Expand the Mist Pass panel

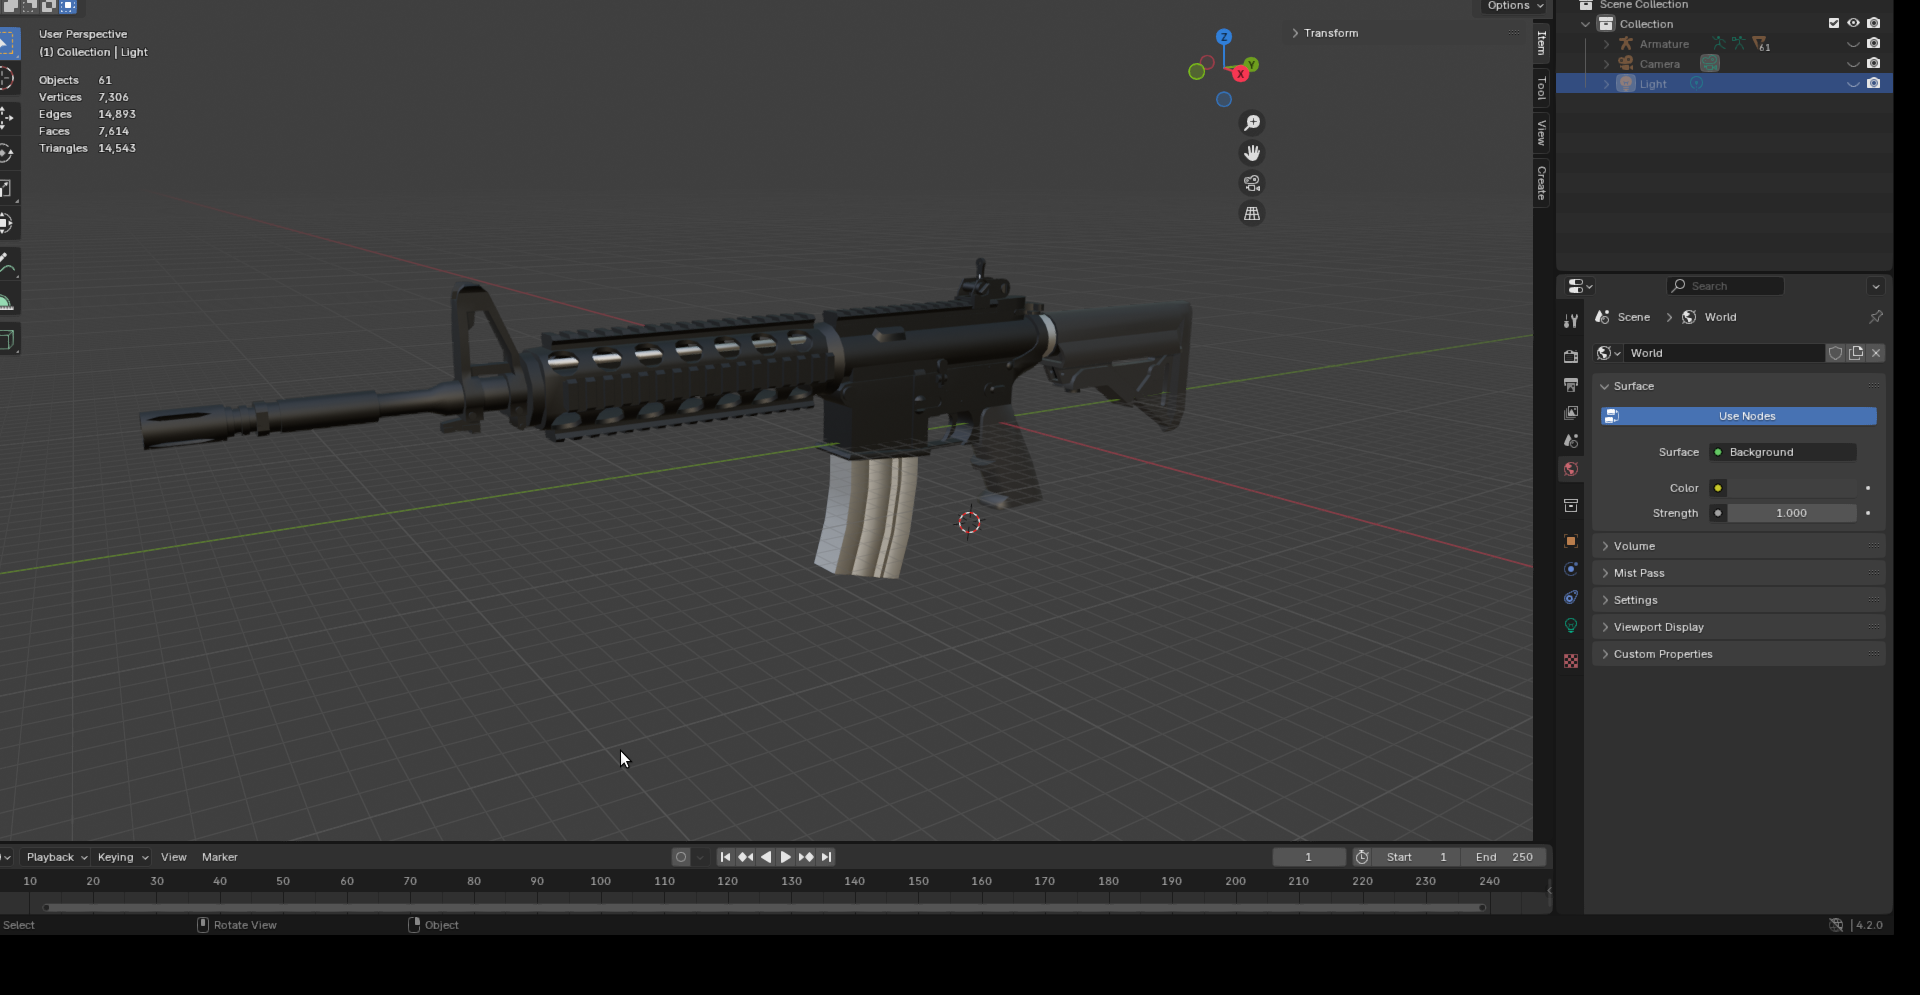pyautogui.click(x=1738, y=573)
